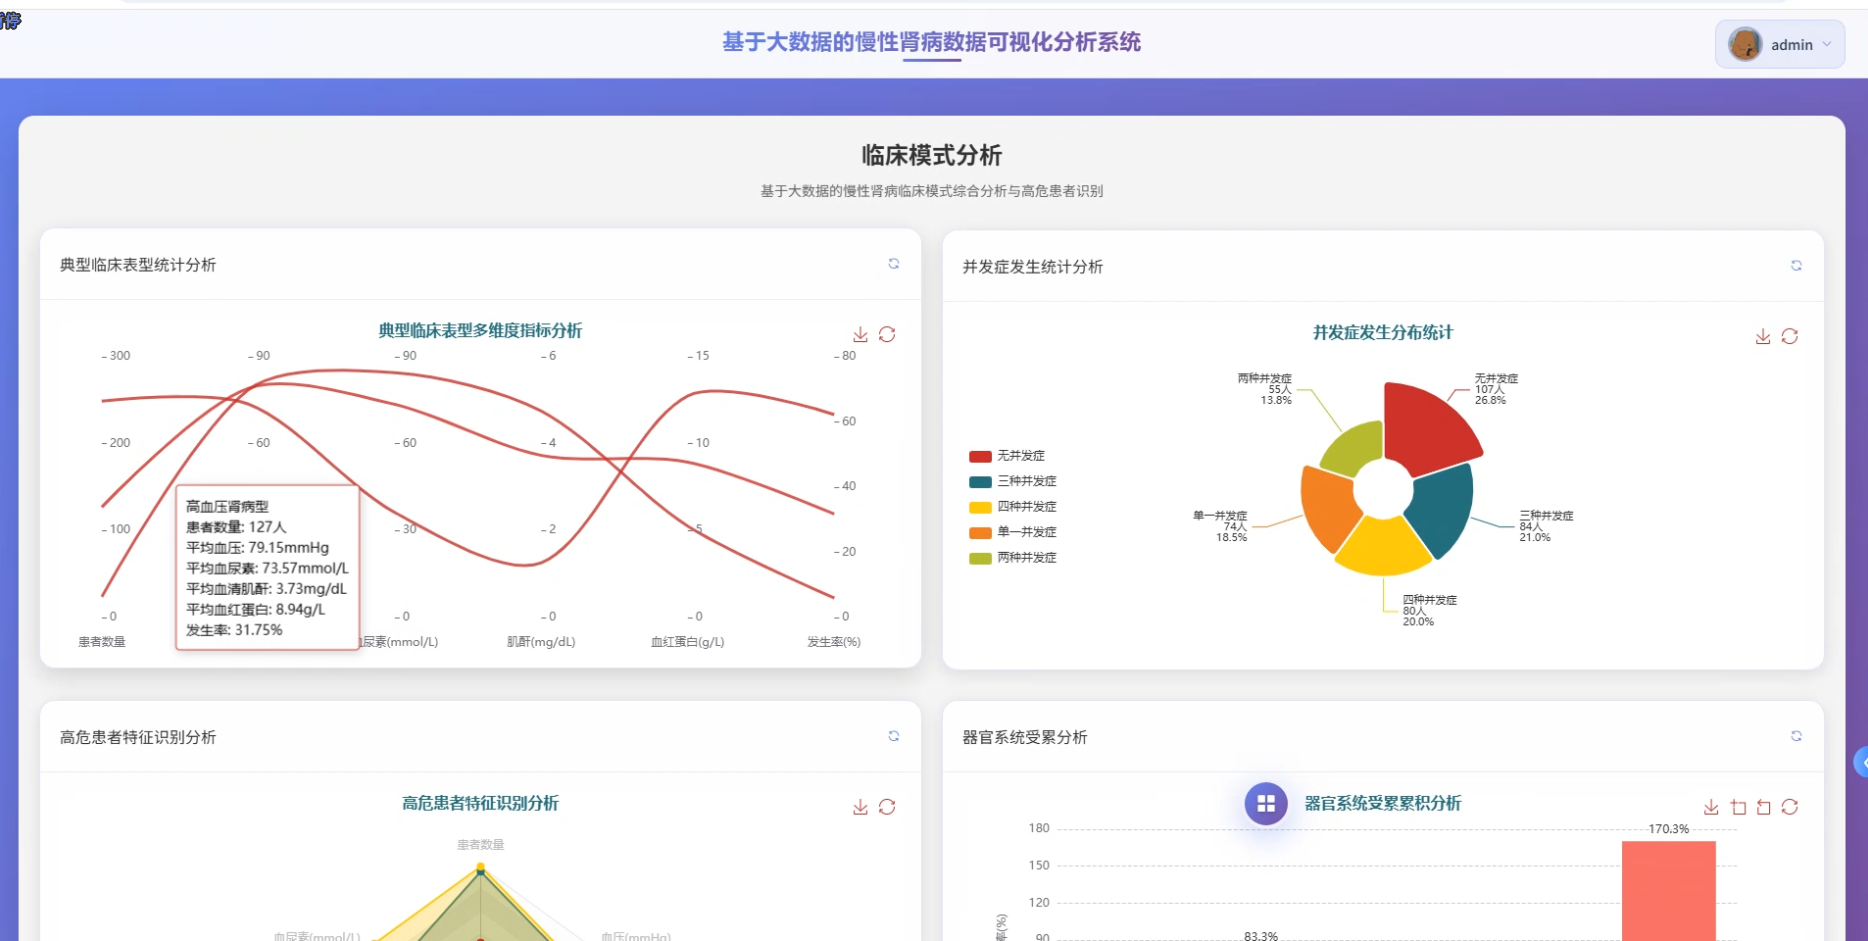Refresh the 并发症发生统计分析 card header icon
Screen dimensions: 1868x941
click(x=1796, y=266)
